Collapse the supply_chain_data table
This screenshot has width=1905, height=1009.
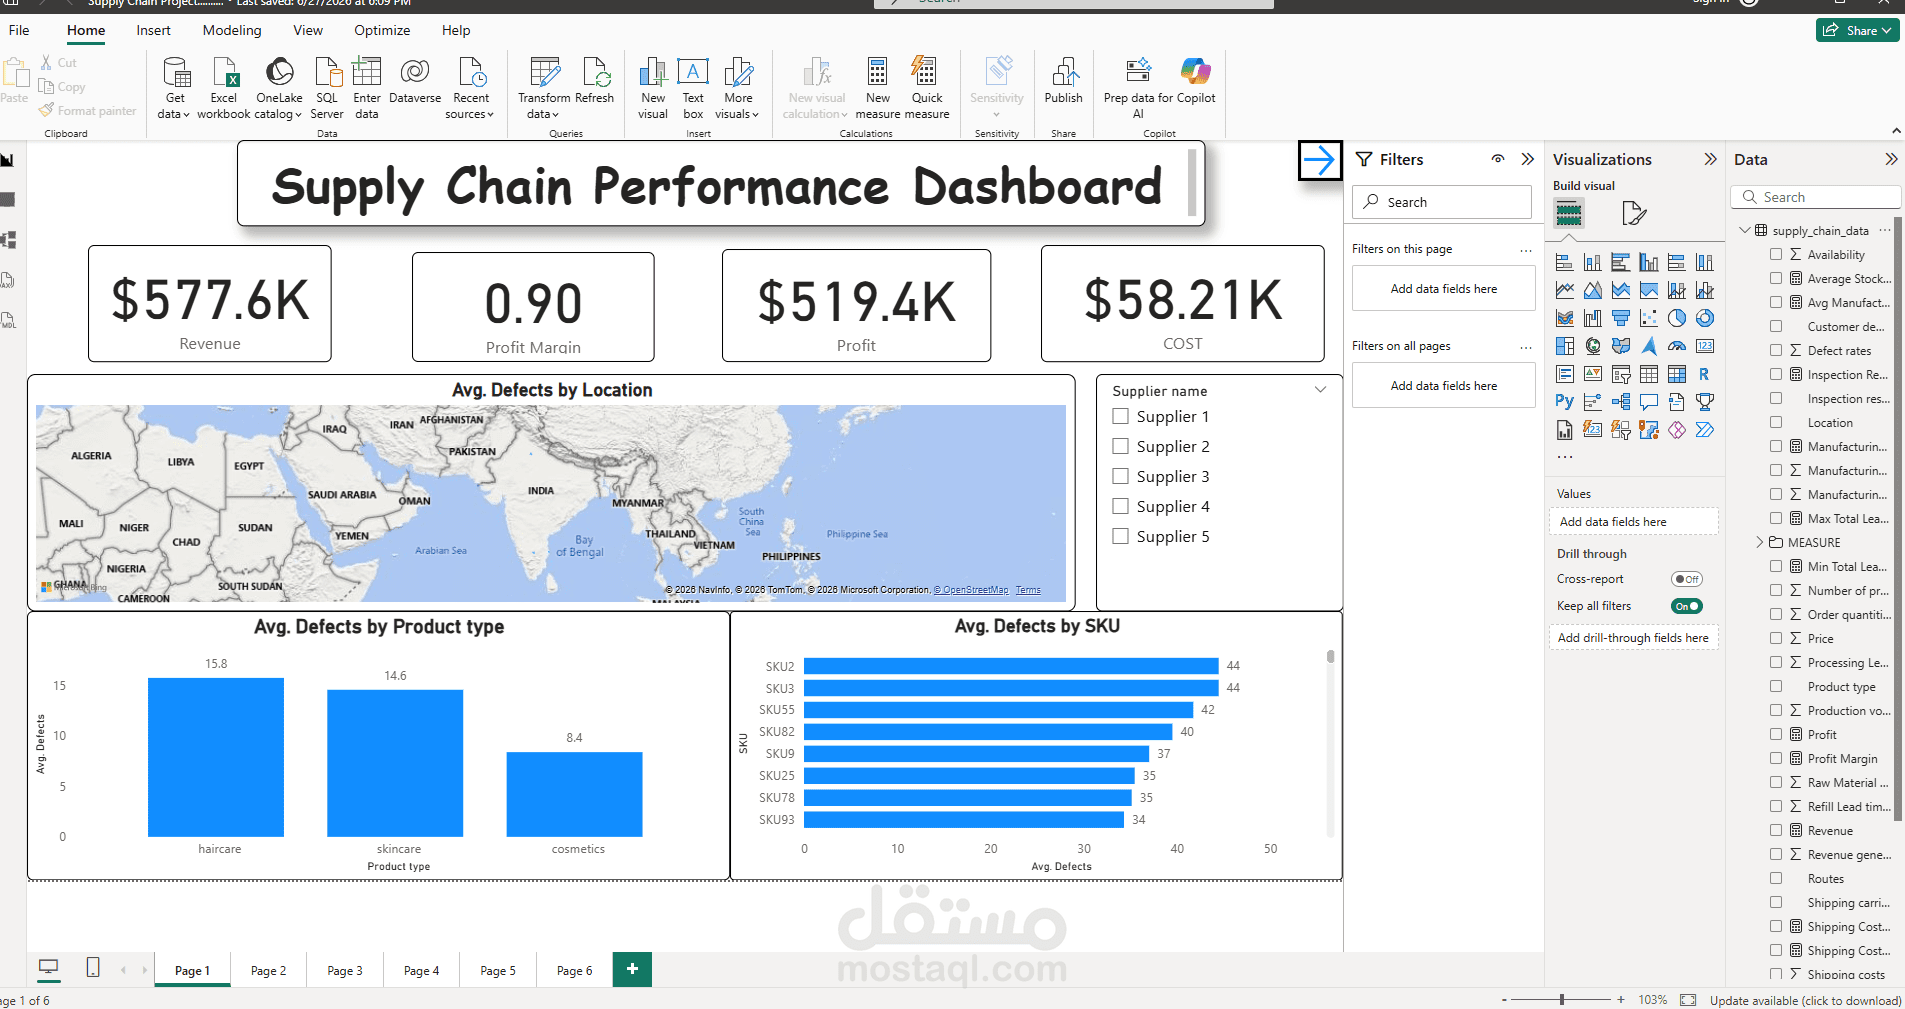pyautogui.click(x=1745, y=230)
